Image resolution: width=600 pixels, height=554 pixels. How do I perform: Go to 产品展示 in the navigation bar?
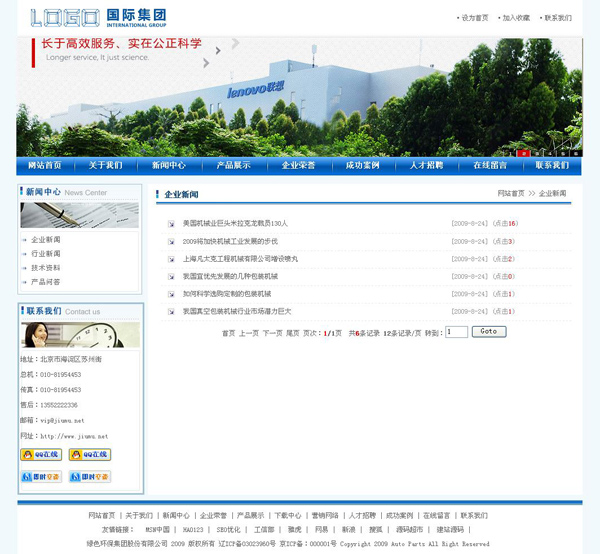[234, 166]
